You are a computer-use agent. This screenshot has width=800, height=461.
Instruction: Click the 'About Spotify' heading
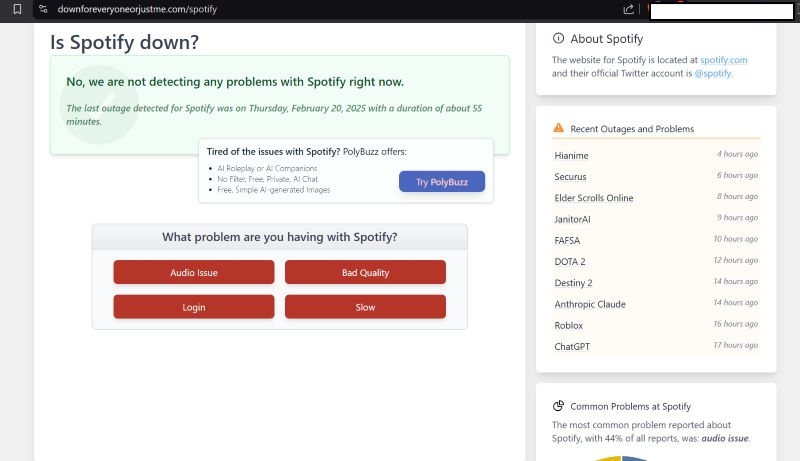(607, 39)
